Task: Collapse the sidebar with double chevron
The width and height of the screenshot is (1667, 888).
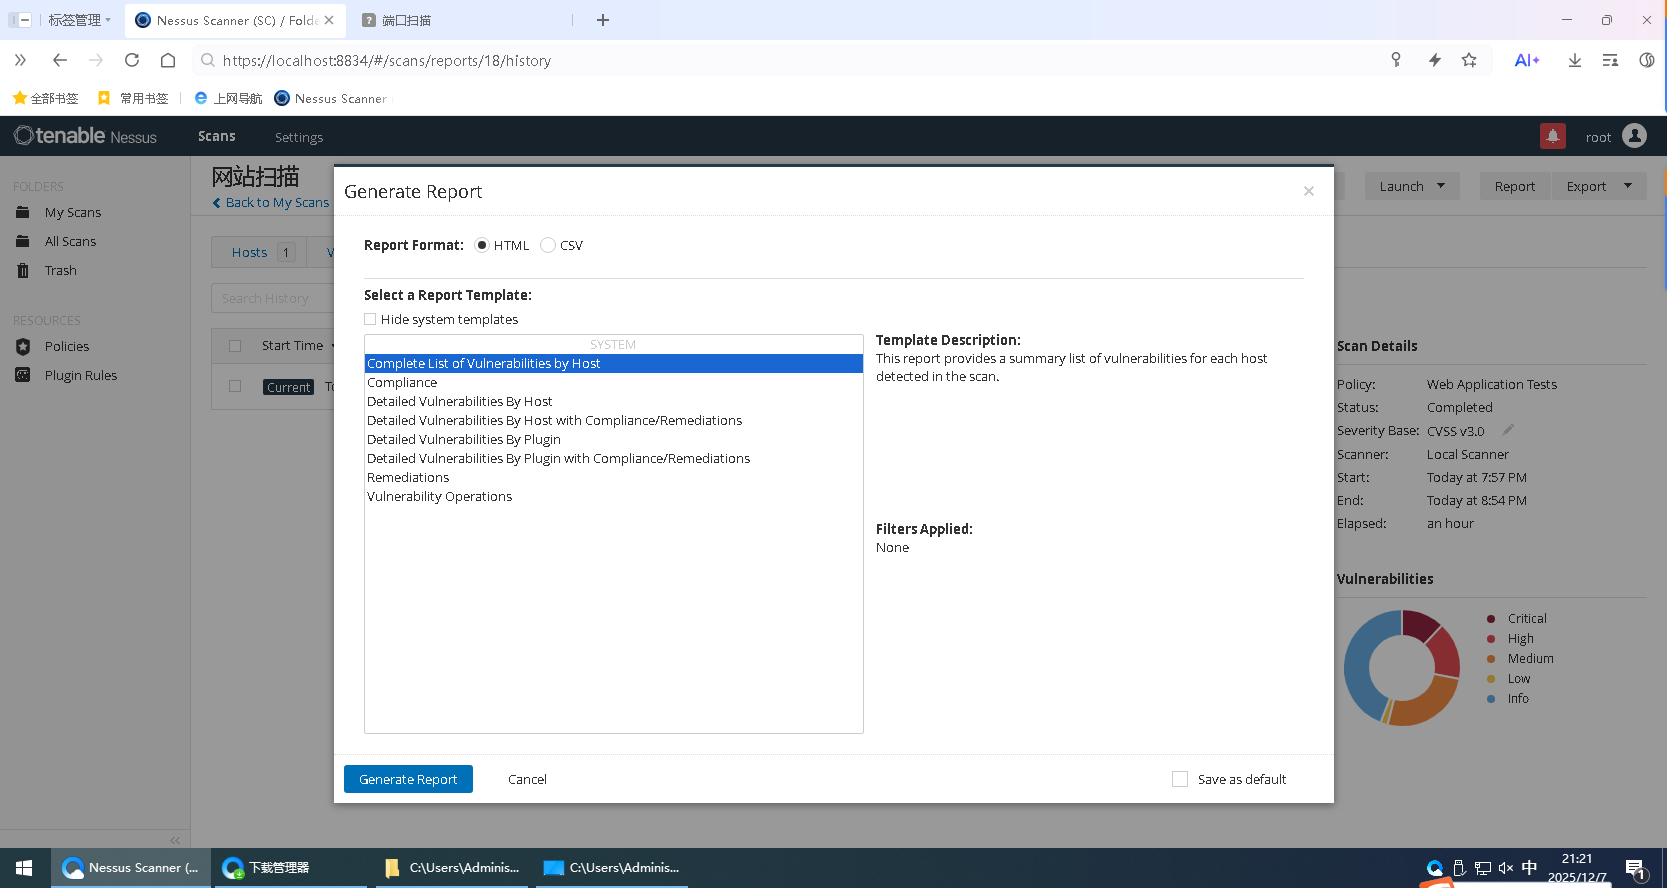Action: click(x=175, y=840)
